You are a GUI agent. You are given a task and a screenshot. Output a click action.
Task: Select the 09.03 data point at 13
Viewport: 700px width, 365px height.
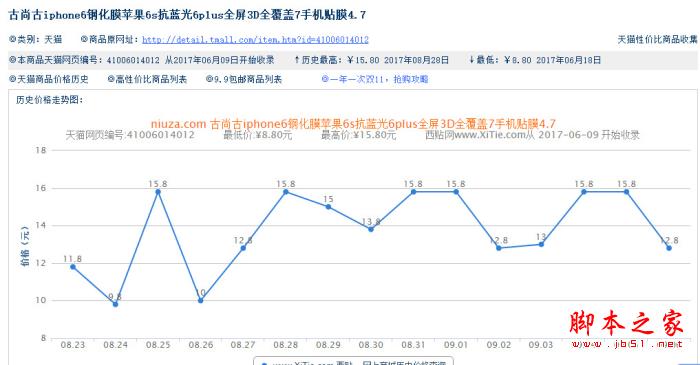(541, 245)
